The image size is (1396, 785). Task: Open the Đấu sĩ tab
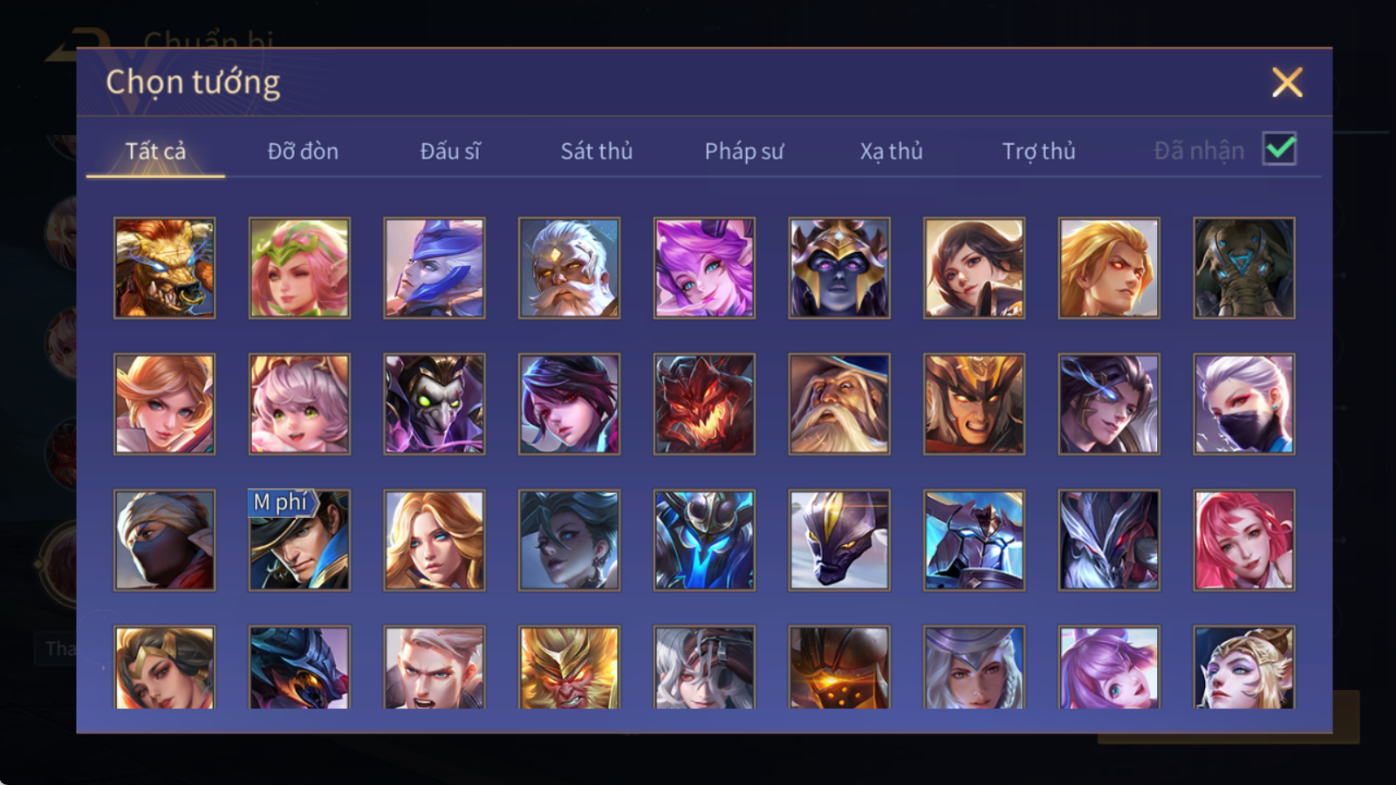pos(450,151)
